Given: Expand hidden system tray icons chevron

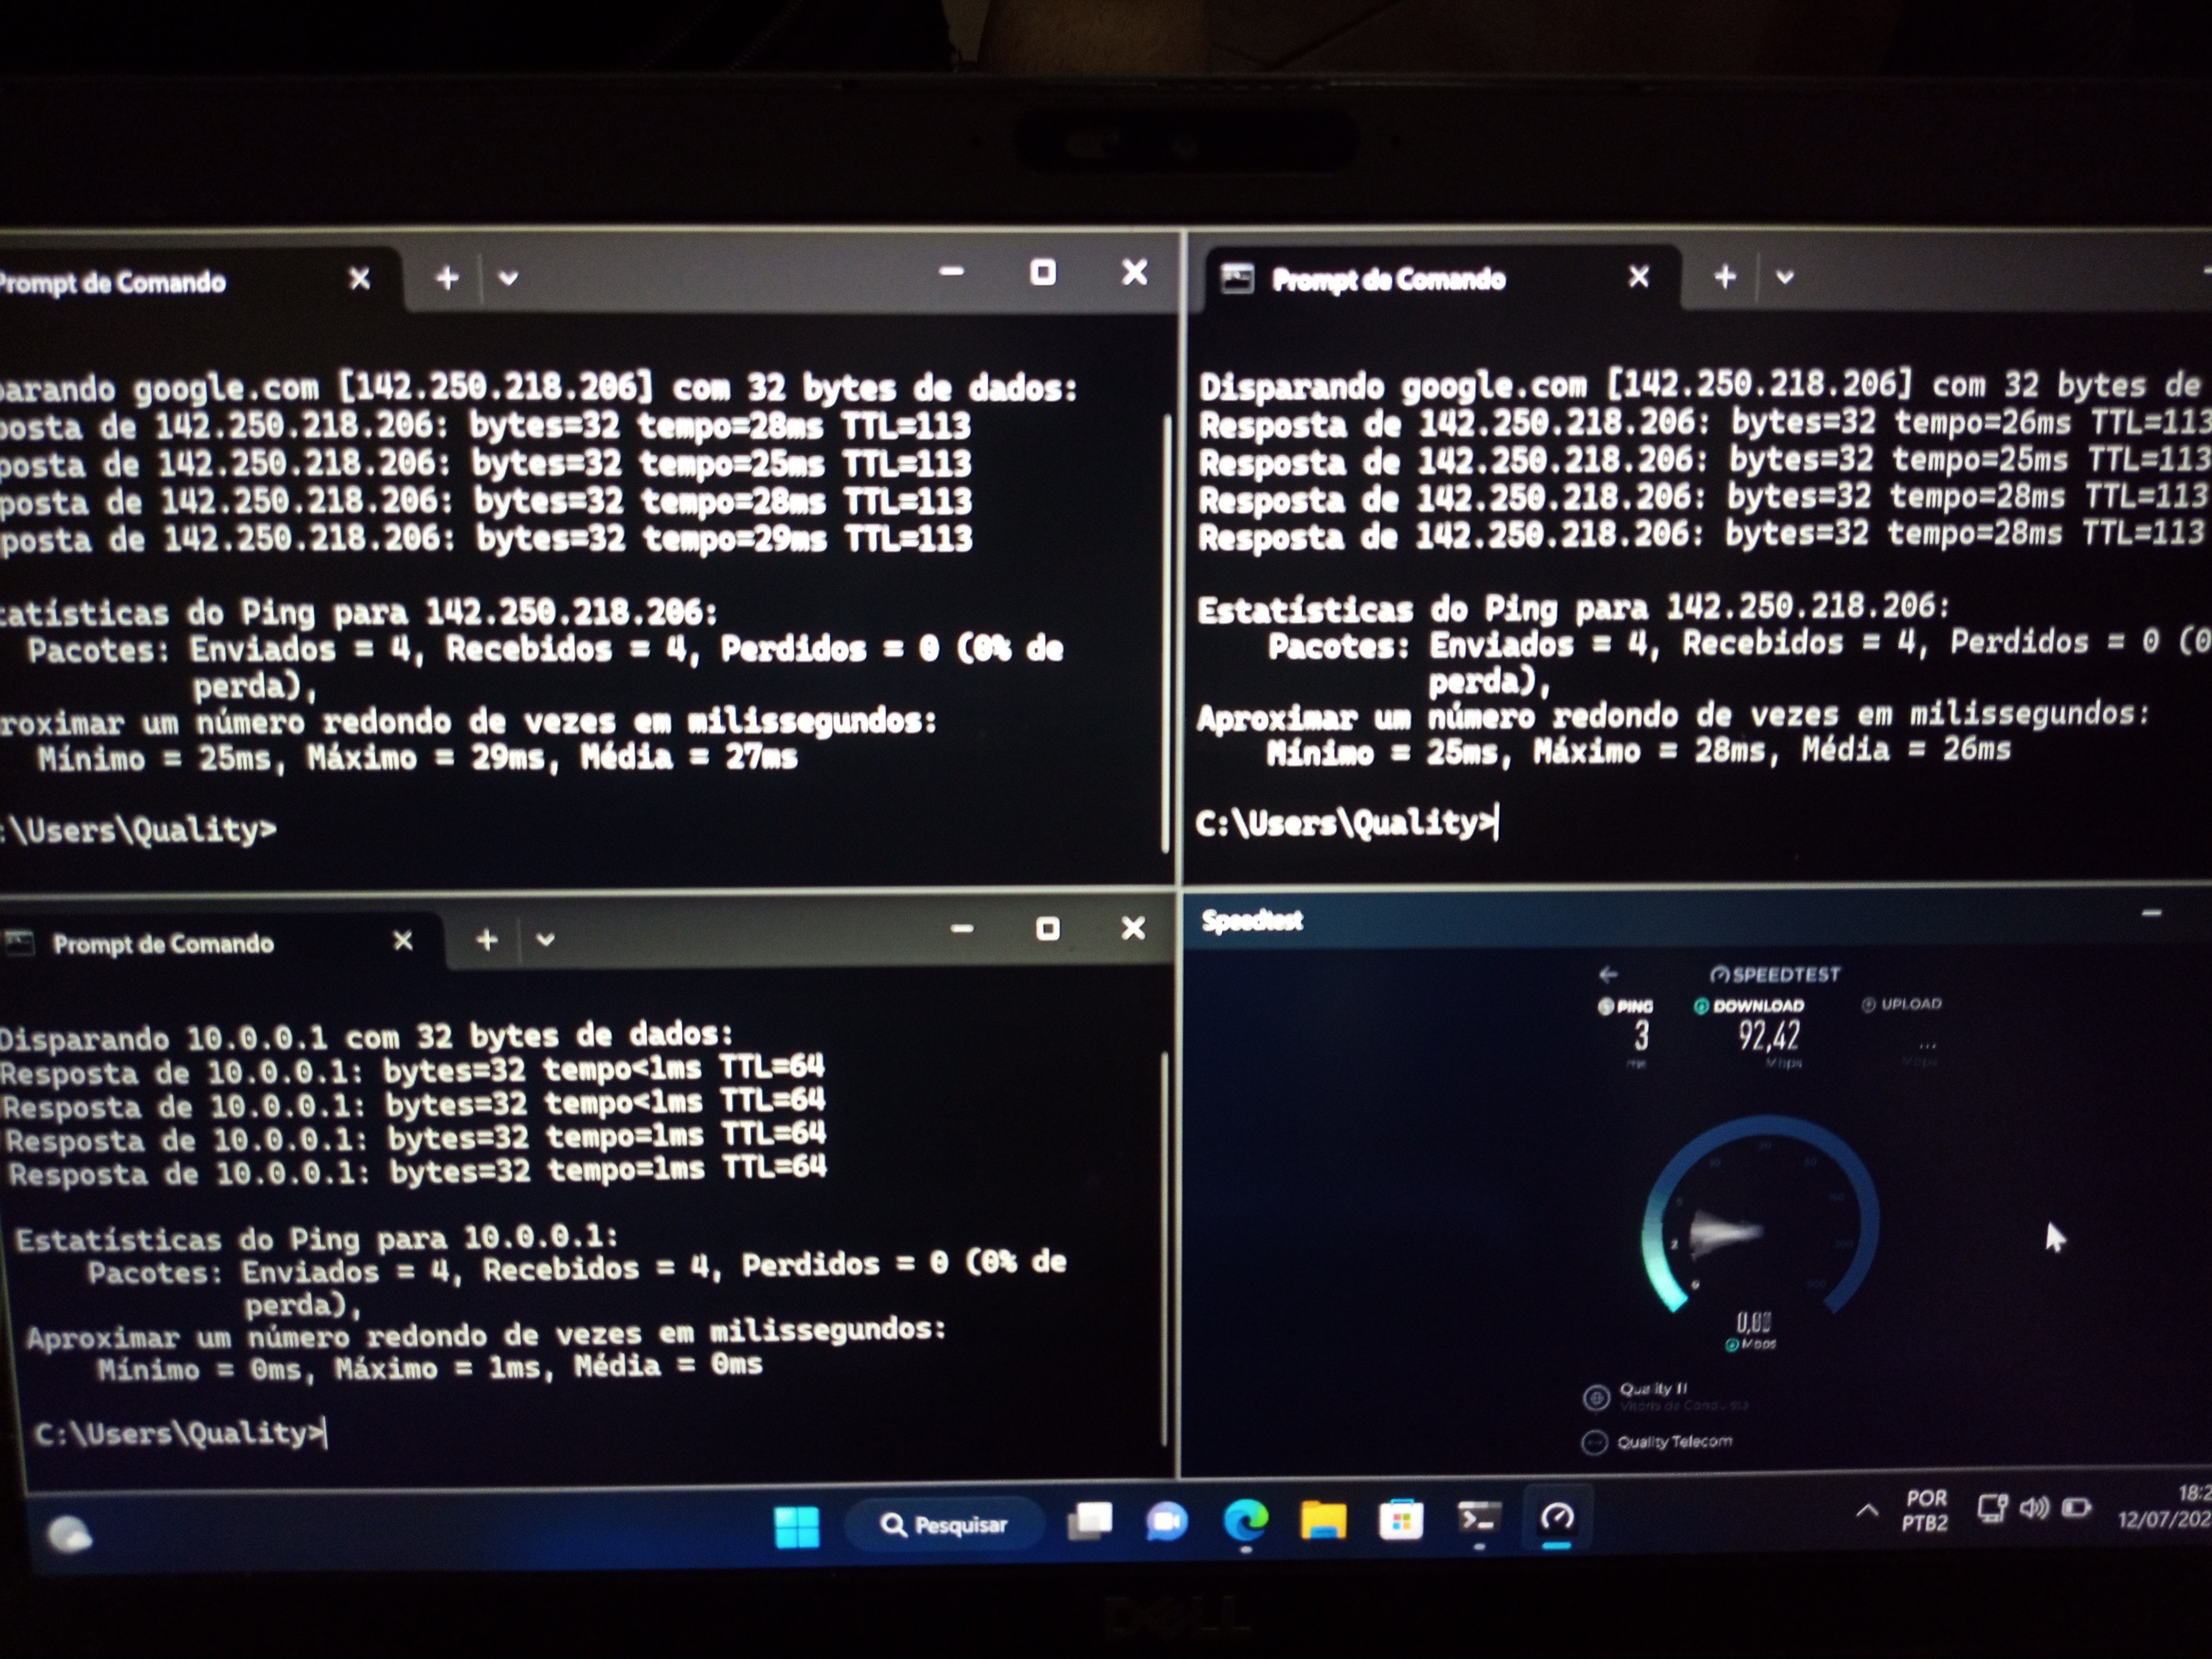Looking at the screenshot, I should [x=1866, y=1511].
